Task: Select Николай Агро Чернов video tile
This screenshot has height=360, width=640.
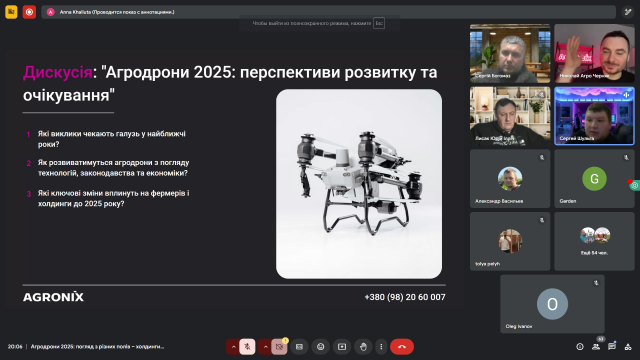Action: [x=594, y=53]
